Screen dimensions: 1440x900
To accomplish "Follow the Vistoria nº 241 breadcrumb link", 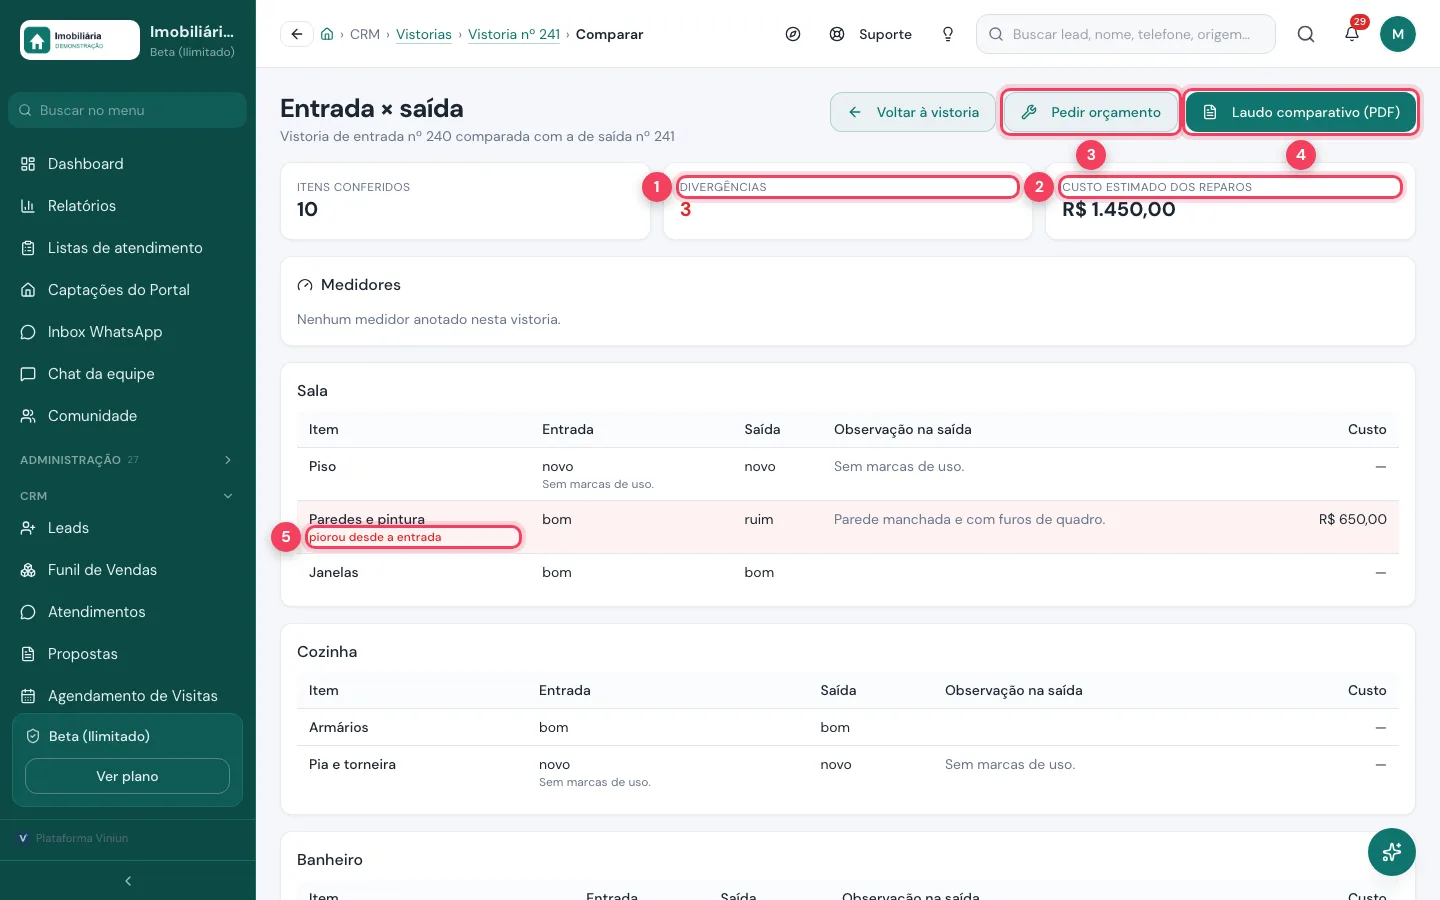I will click(x=514, y=34).
